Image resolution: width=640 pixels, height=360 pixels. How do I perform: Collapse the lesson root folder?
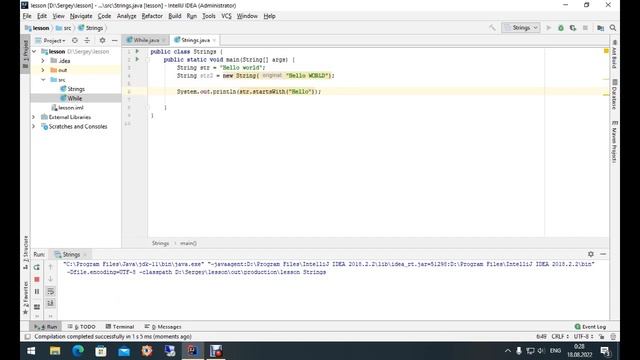click(x=34, y=51)
